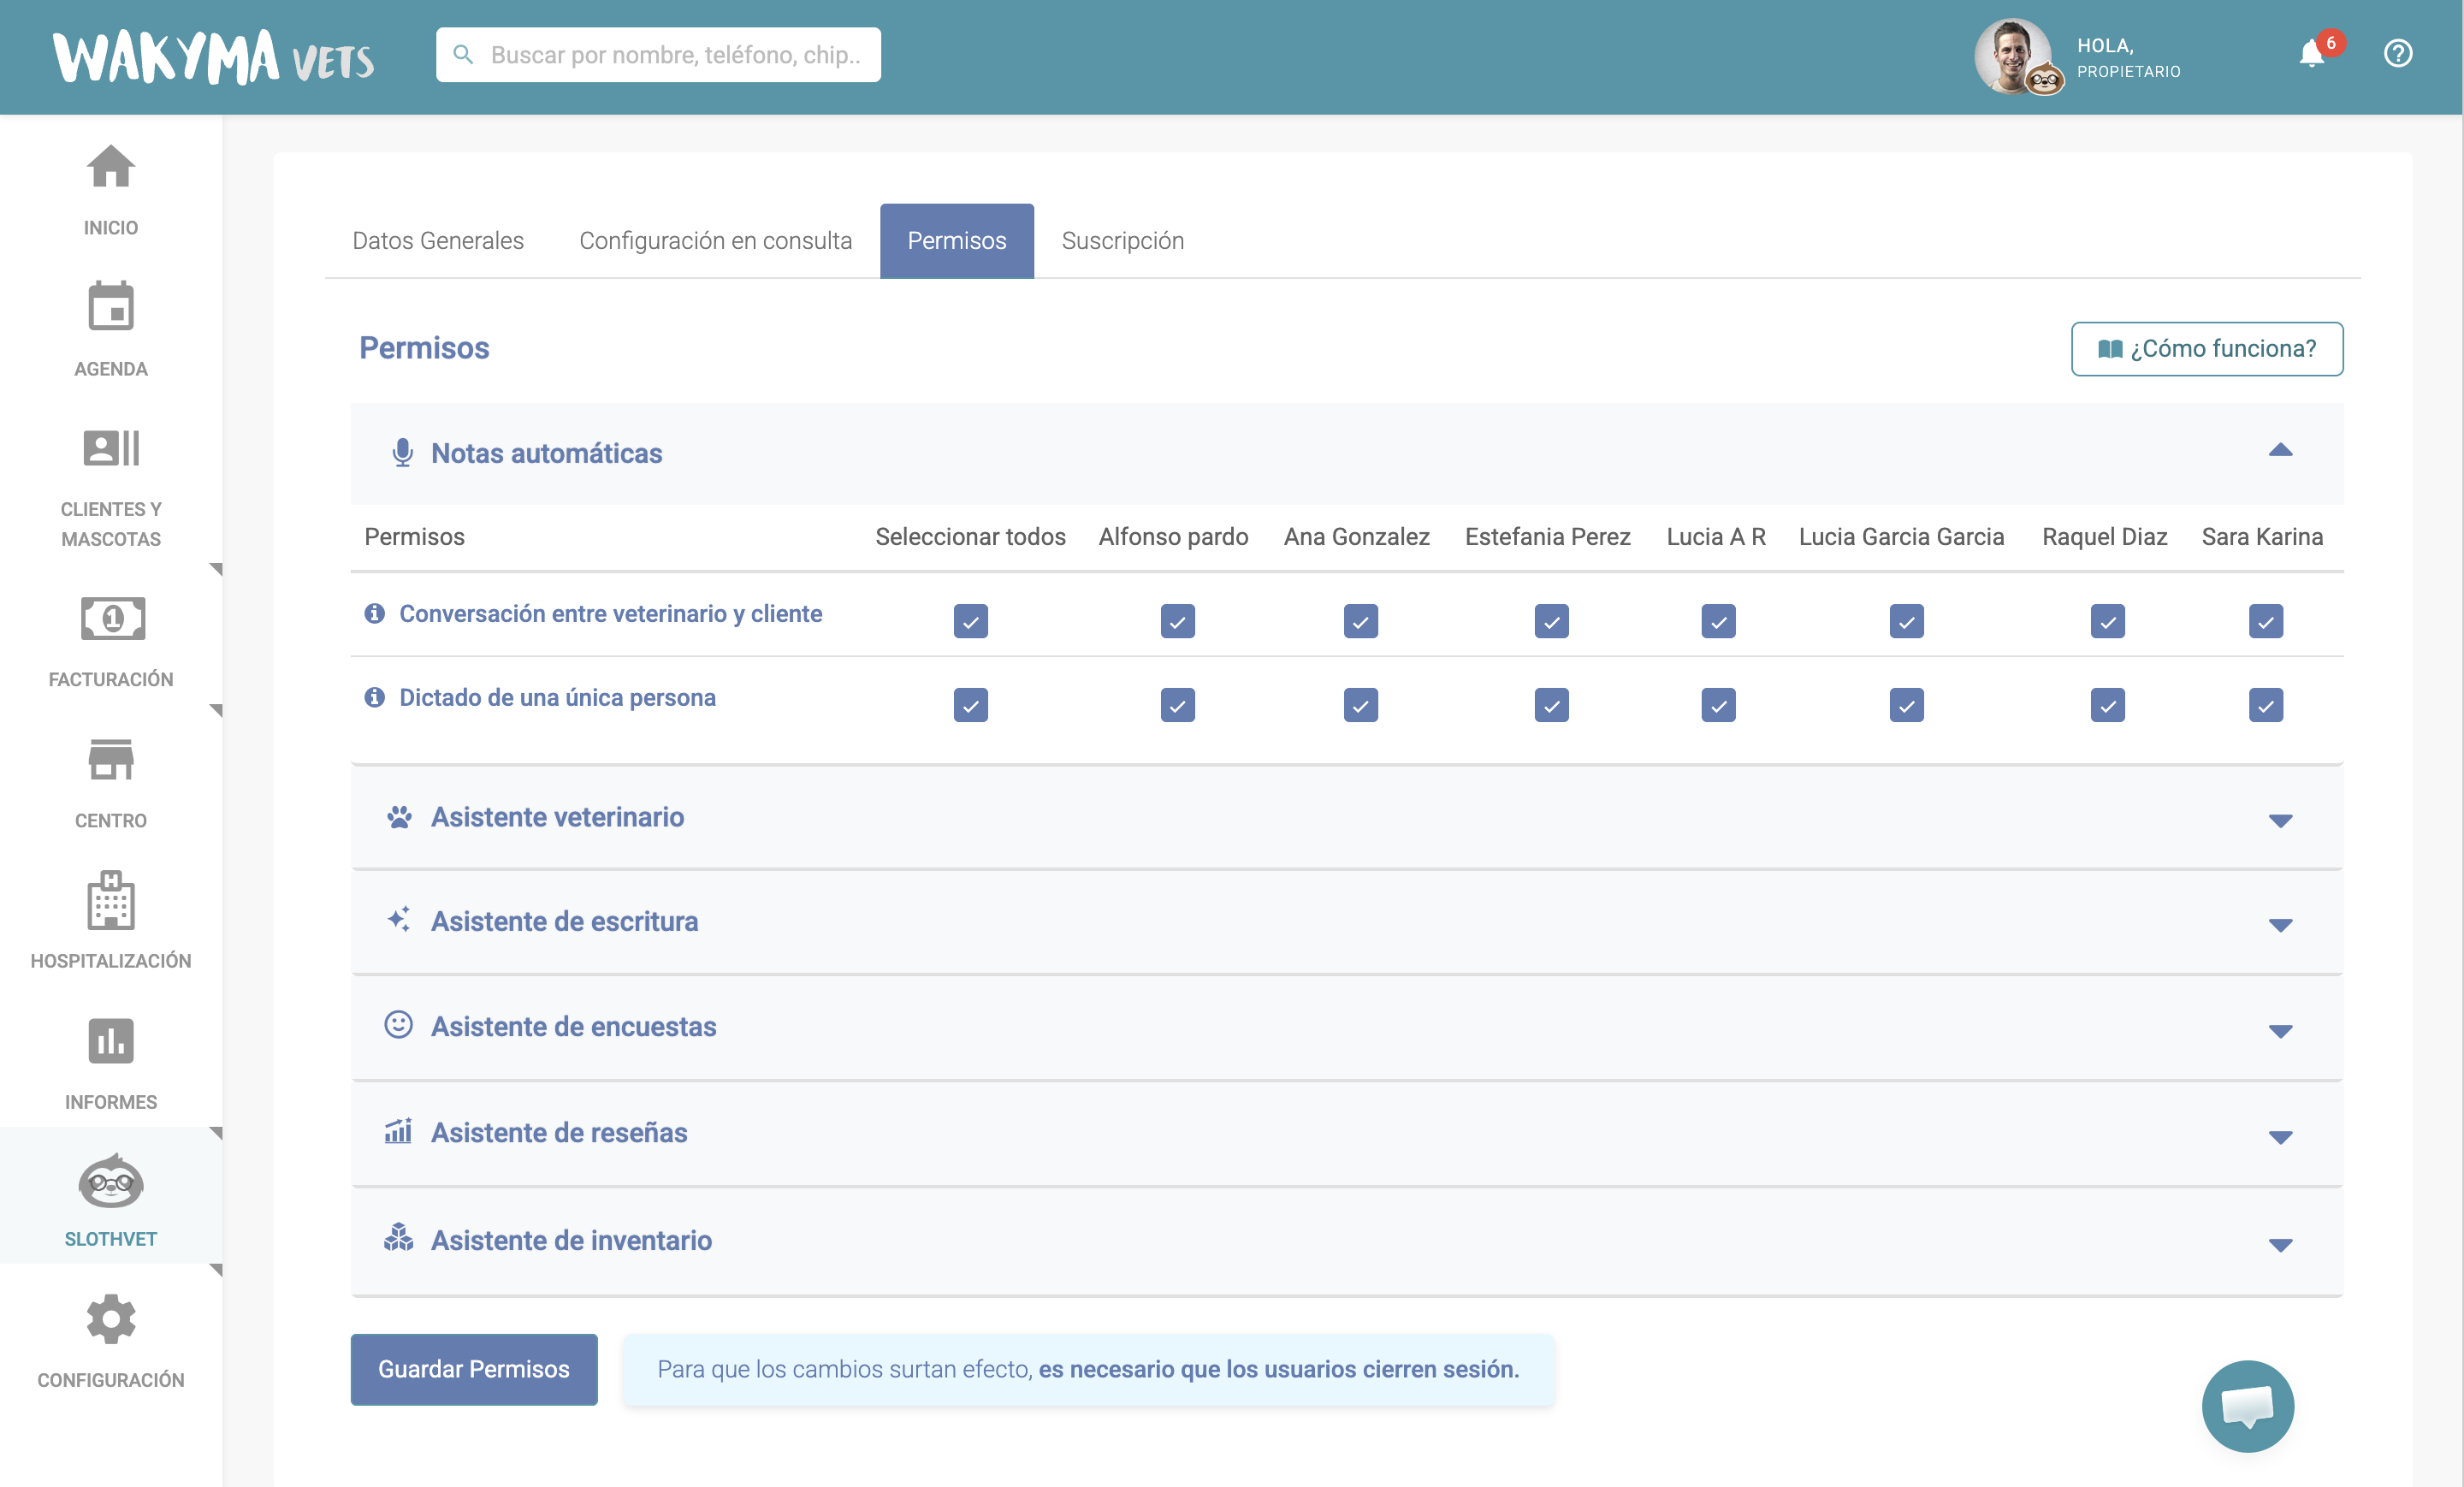2464x1487 pixels.
Task: Click the Hola, Propietario user label
Action: pyautogui.click(x=2128, y=58)
